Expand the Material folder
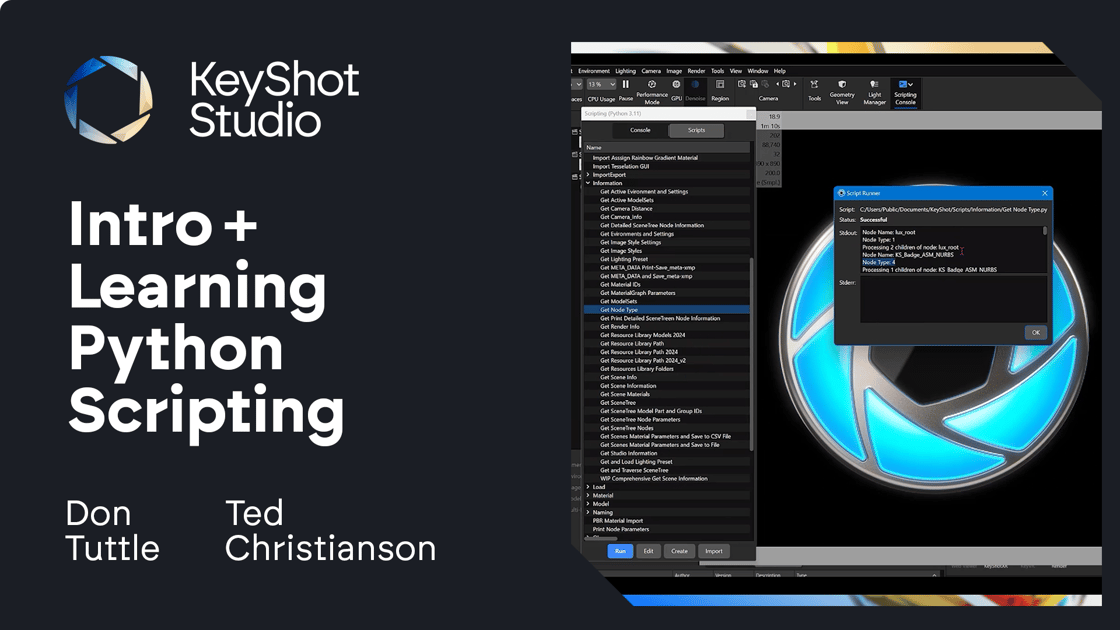This screenshot has height=630, width=1120. click(589, 496)
